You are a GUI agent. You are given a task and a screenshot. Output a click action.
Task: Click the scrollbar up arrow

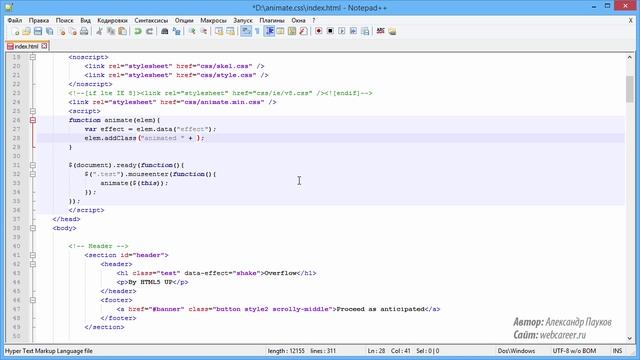point(629,58)
